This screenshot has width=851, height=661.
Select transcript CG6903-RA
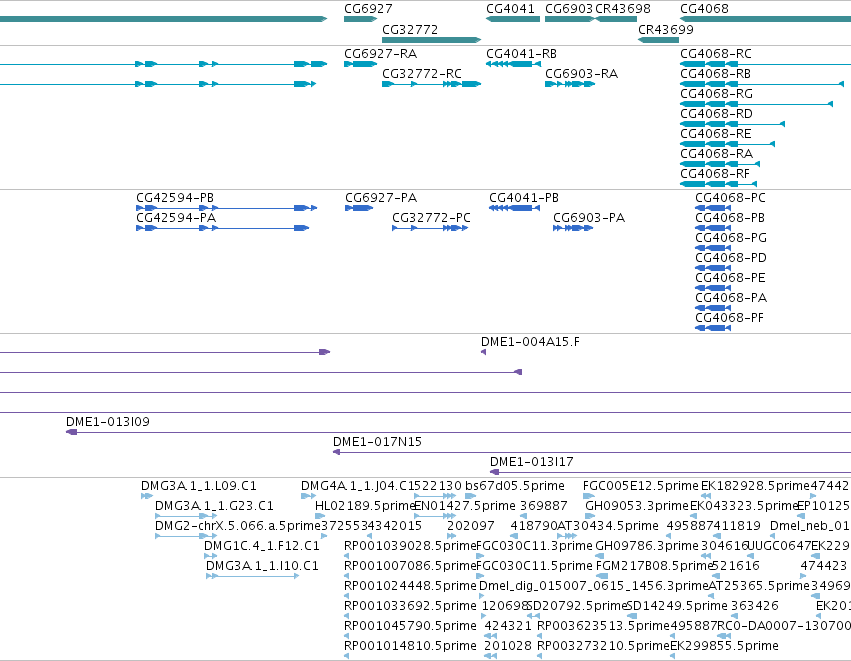(581, 74)
